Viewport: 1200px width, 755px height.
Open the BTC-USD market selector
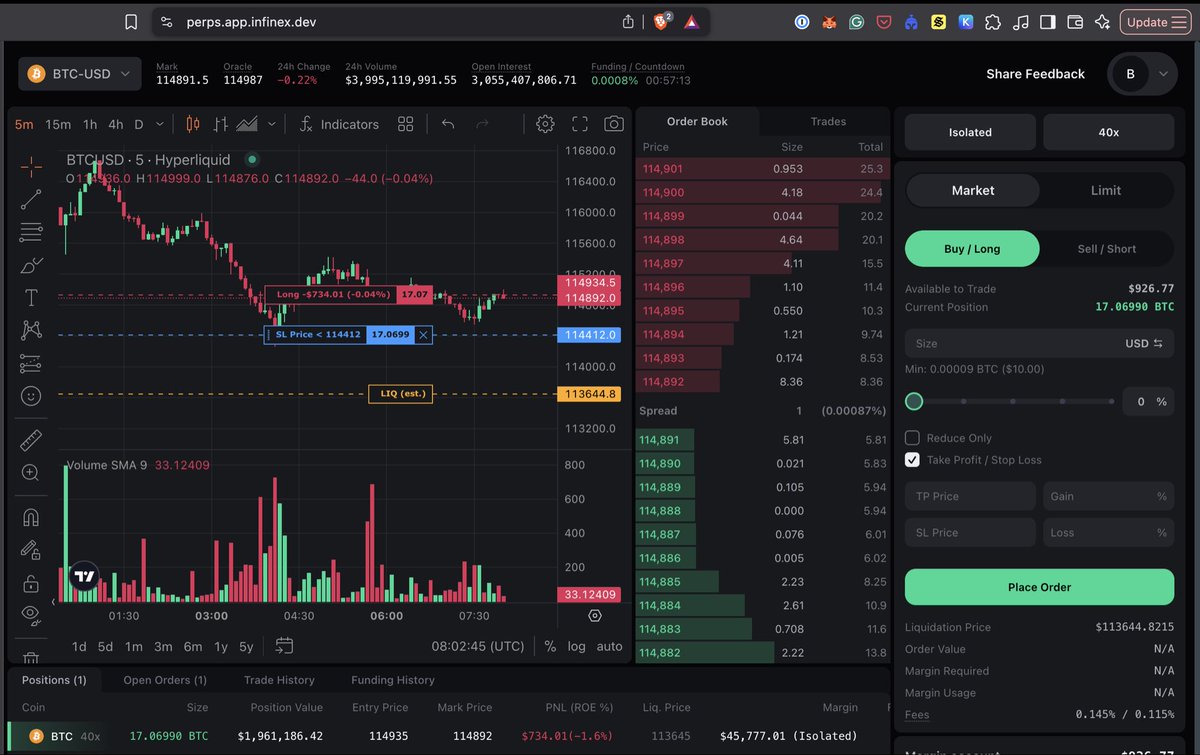[x=80, y=74]
